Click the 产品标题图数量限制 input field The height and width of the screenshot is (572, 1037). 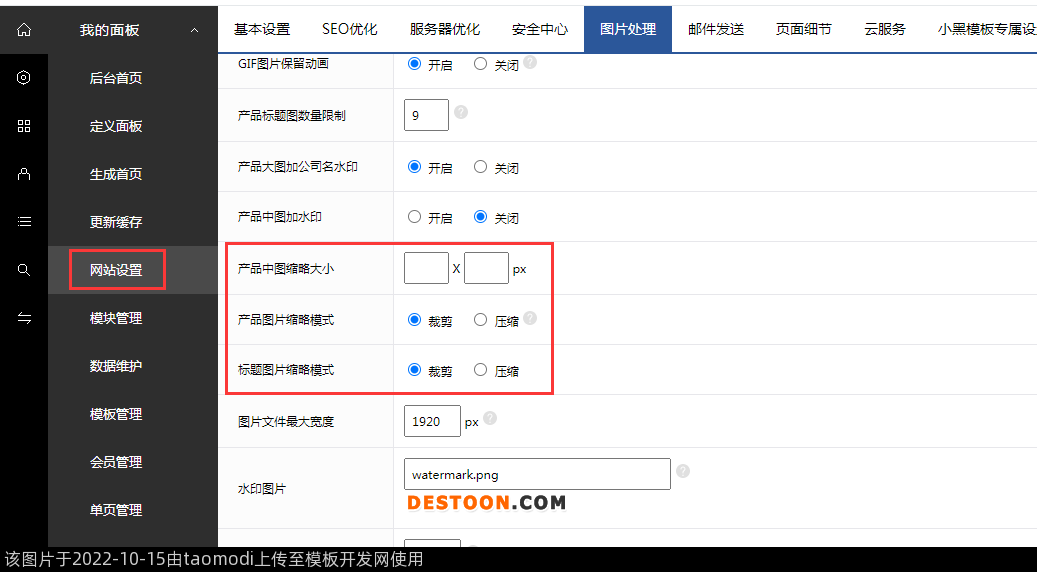click(426, 115)
